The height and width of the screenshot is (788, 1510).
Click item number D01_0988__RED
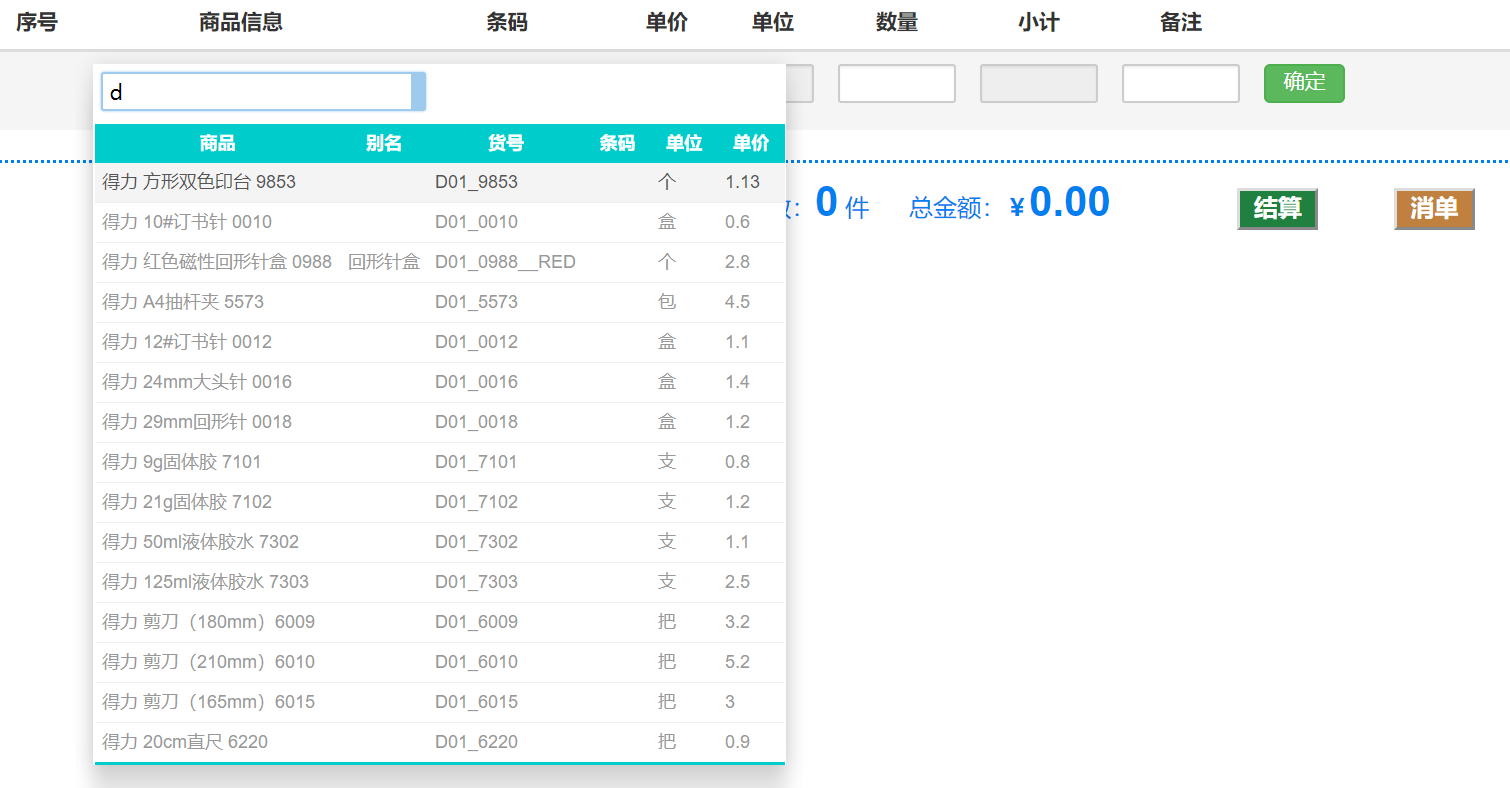tap(505, 262)
